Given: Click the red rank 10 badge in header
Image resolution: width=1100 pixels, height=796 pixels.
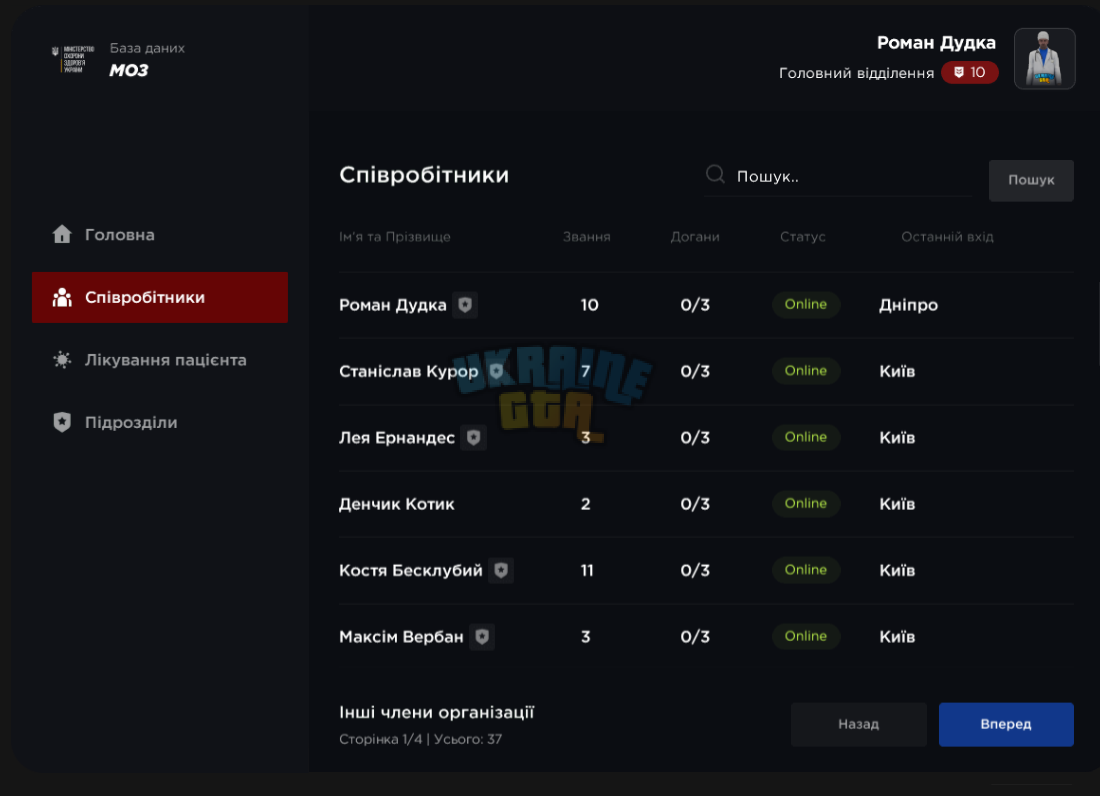Looking at the screenshot, I should point(970,72).
